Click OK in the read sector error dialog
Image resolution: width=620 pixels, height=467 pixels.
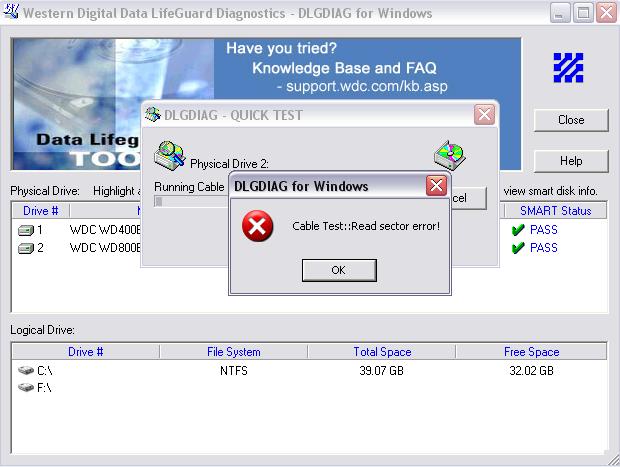tap(339, 270)
